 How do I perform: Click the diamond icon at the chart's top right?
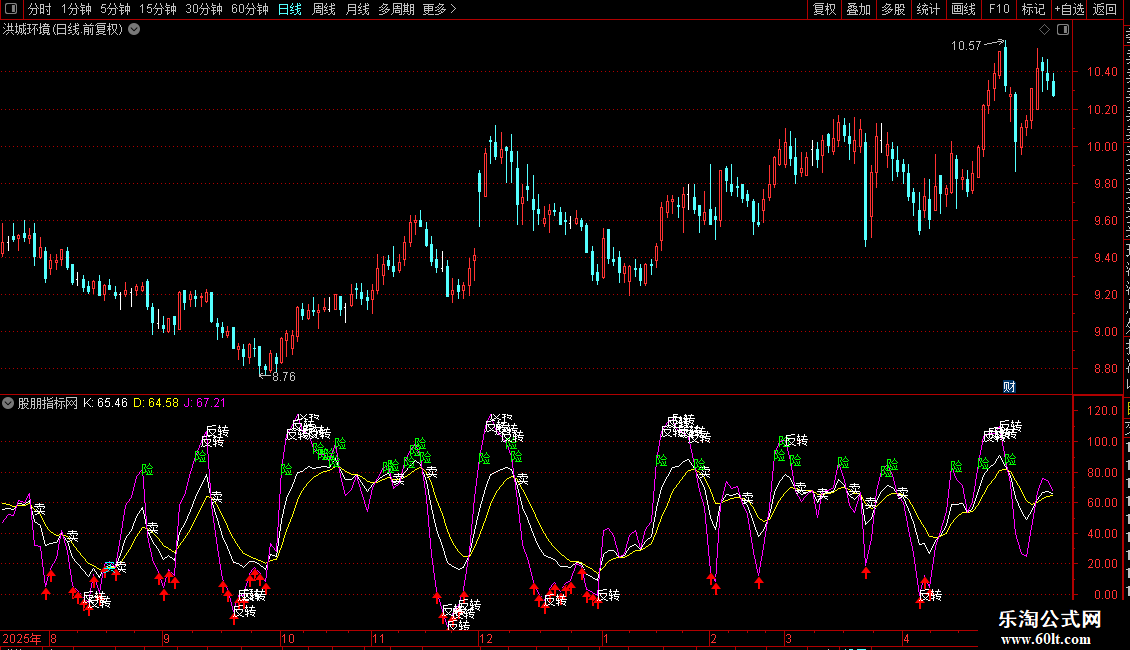[x=1044, y=30]
